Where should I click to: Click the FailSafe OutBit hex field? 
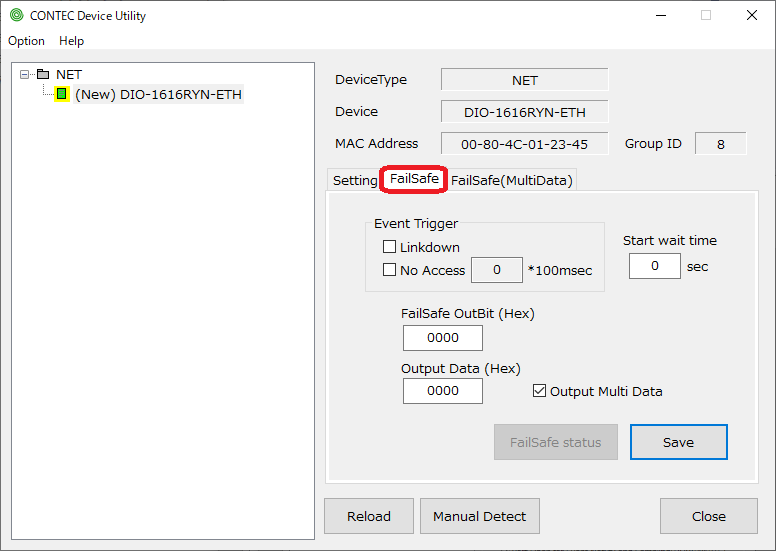[442, 338]
